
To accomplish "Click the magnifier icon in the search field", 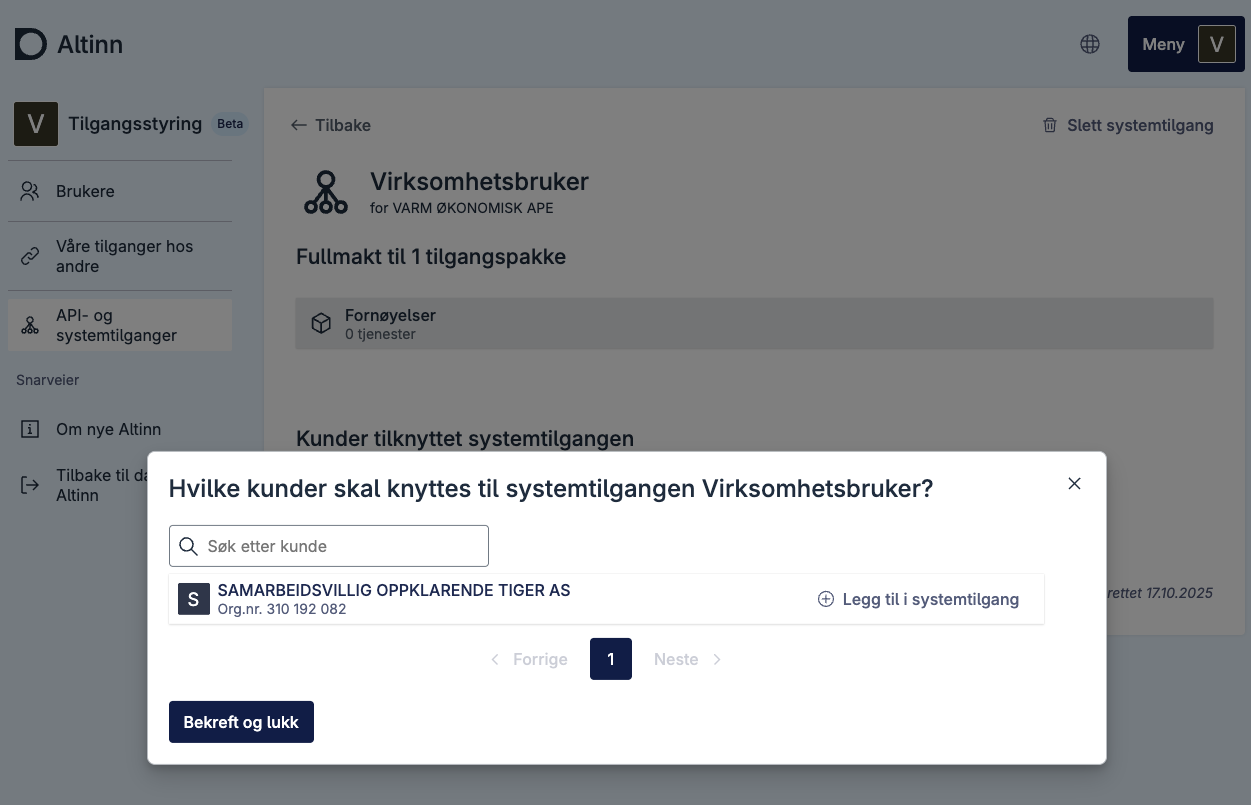I will point(189,546).
